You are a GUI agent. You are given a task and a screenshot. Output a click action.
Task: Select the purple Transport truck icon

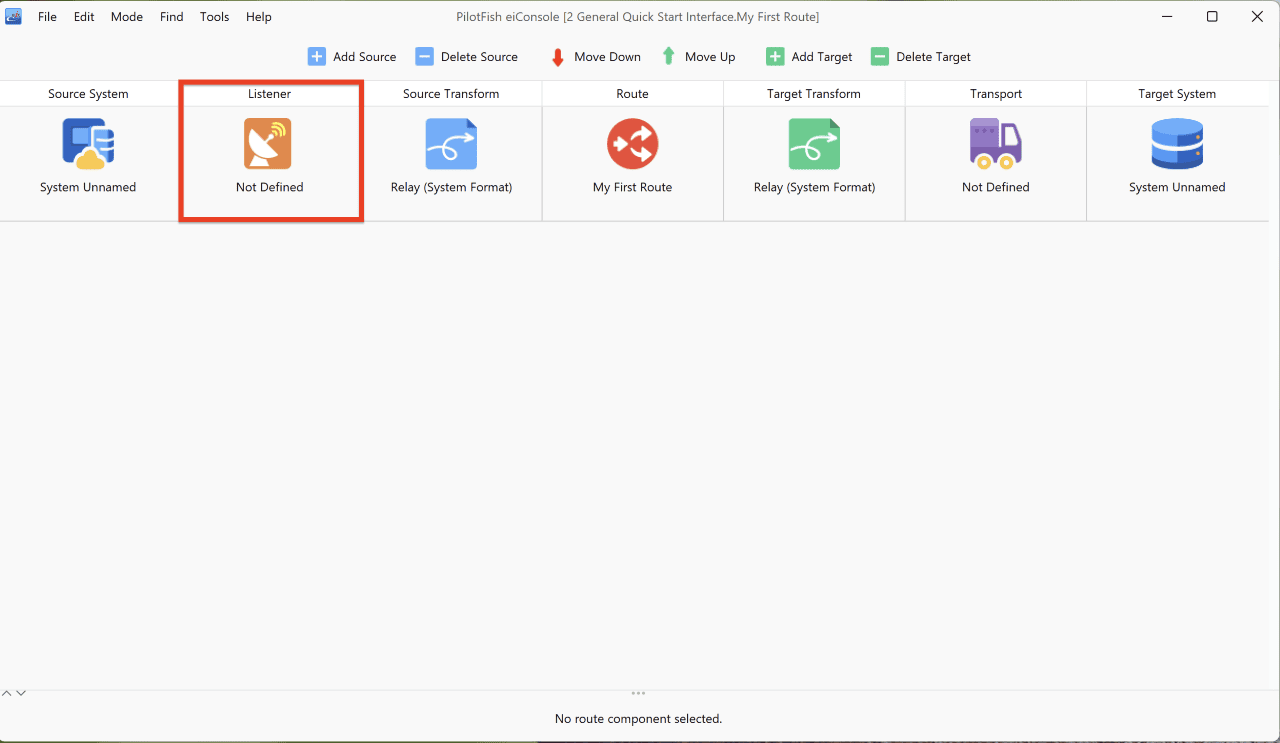coord(995,144)
